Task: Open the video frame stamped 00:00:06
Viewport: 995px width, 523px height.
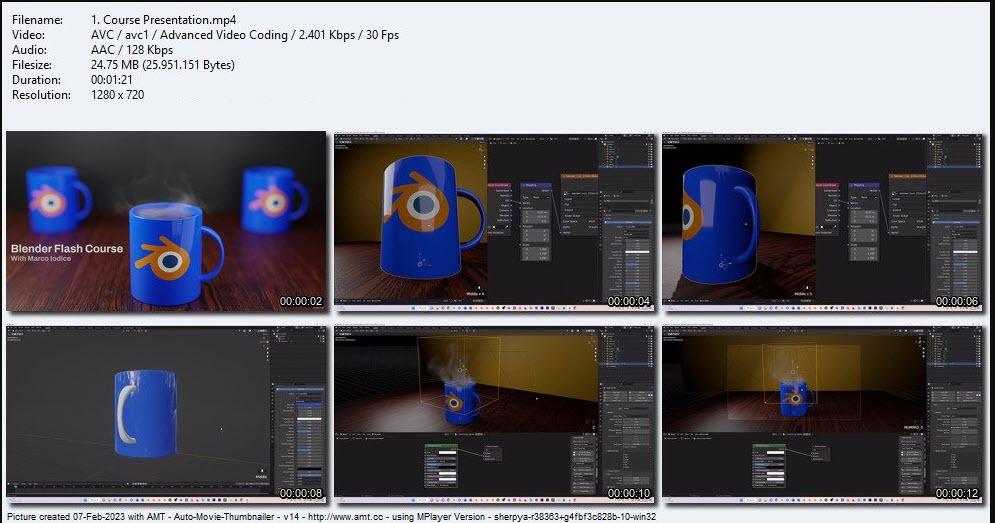Action: click(822, 221)
